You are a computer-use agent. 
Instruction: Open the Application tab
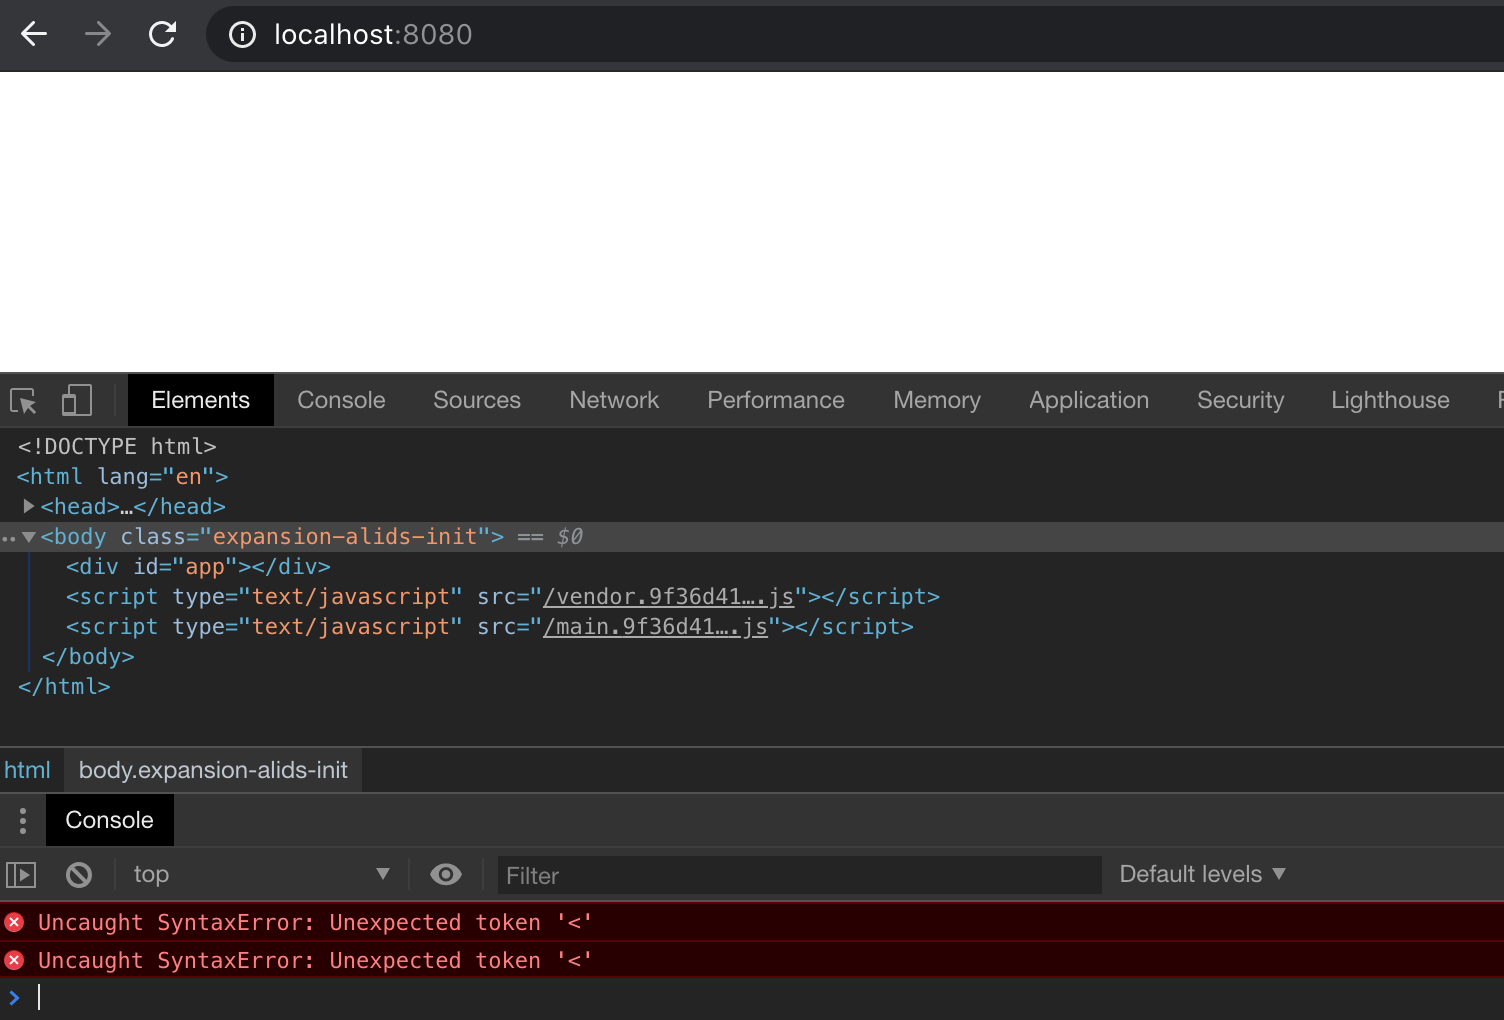click(x=1089, y=400)
